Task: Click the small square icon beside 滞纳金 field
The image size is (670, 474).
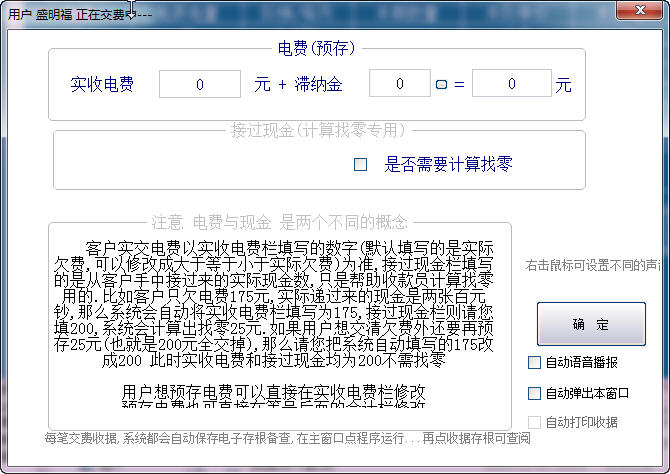Action: (440, 85)
